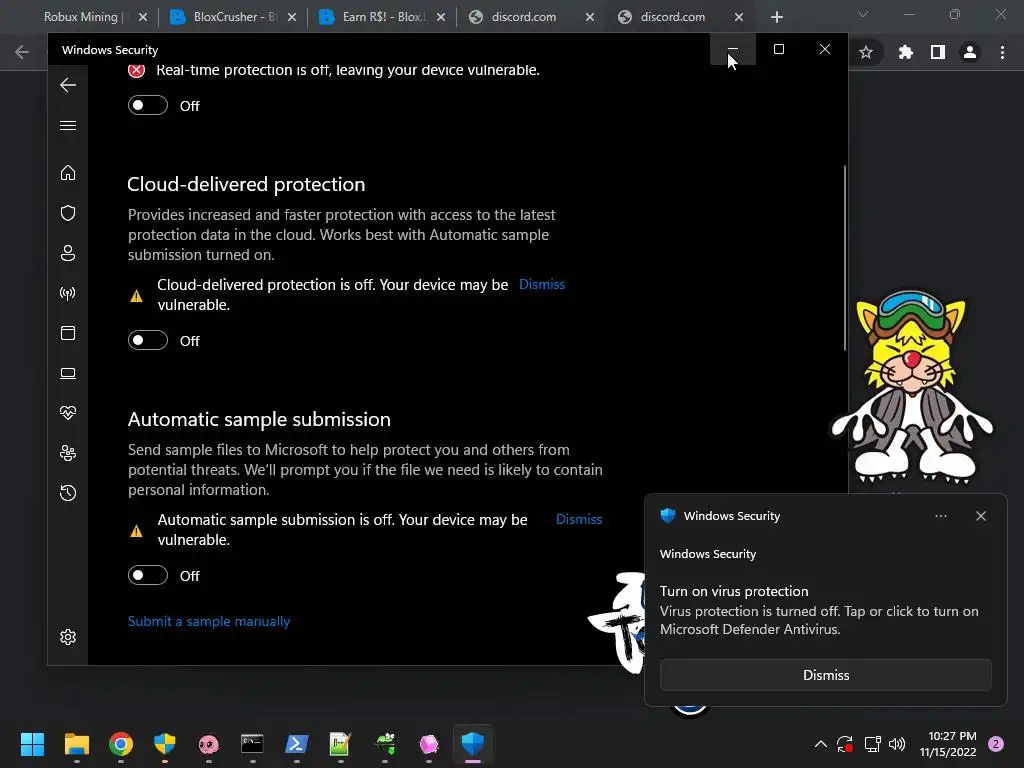Open the Home section in sidebar
This screenshot has height=768, width=1024.
(68, 172)
